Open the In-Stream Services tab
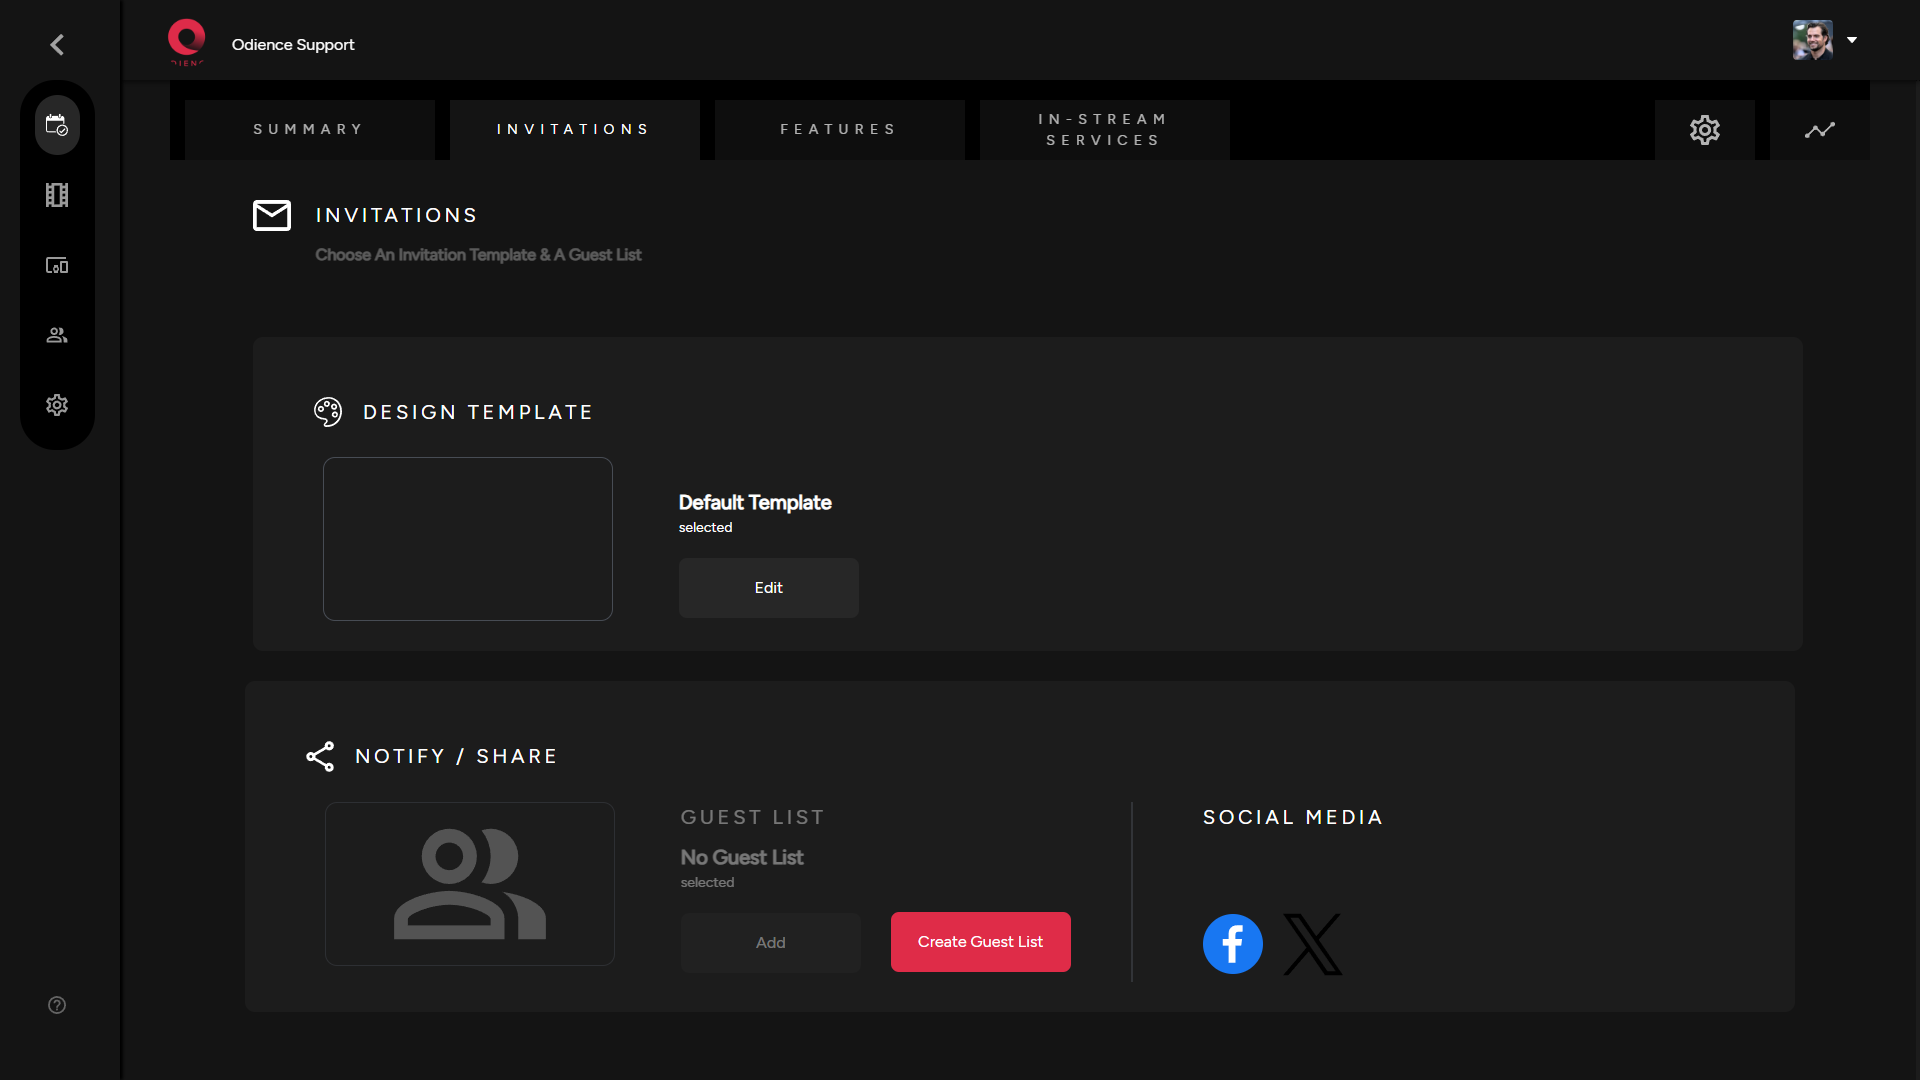 click(x=1102, y=129)
